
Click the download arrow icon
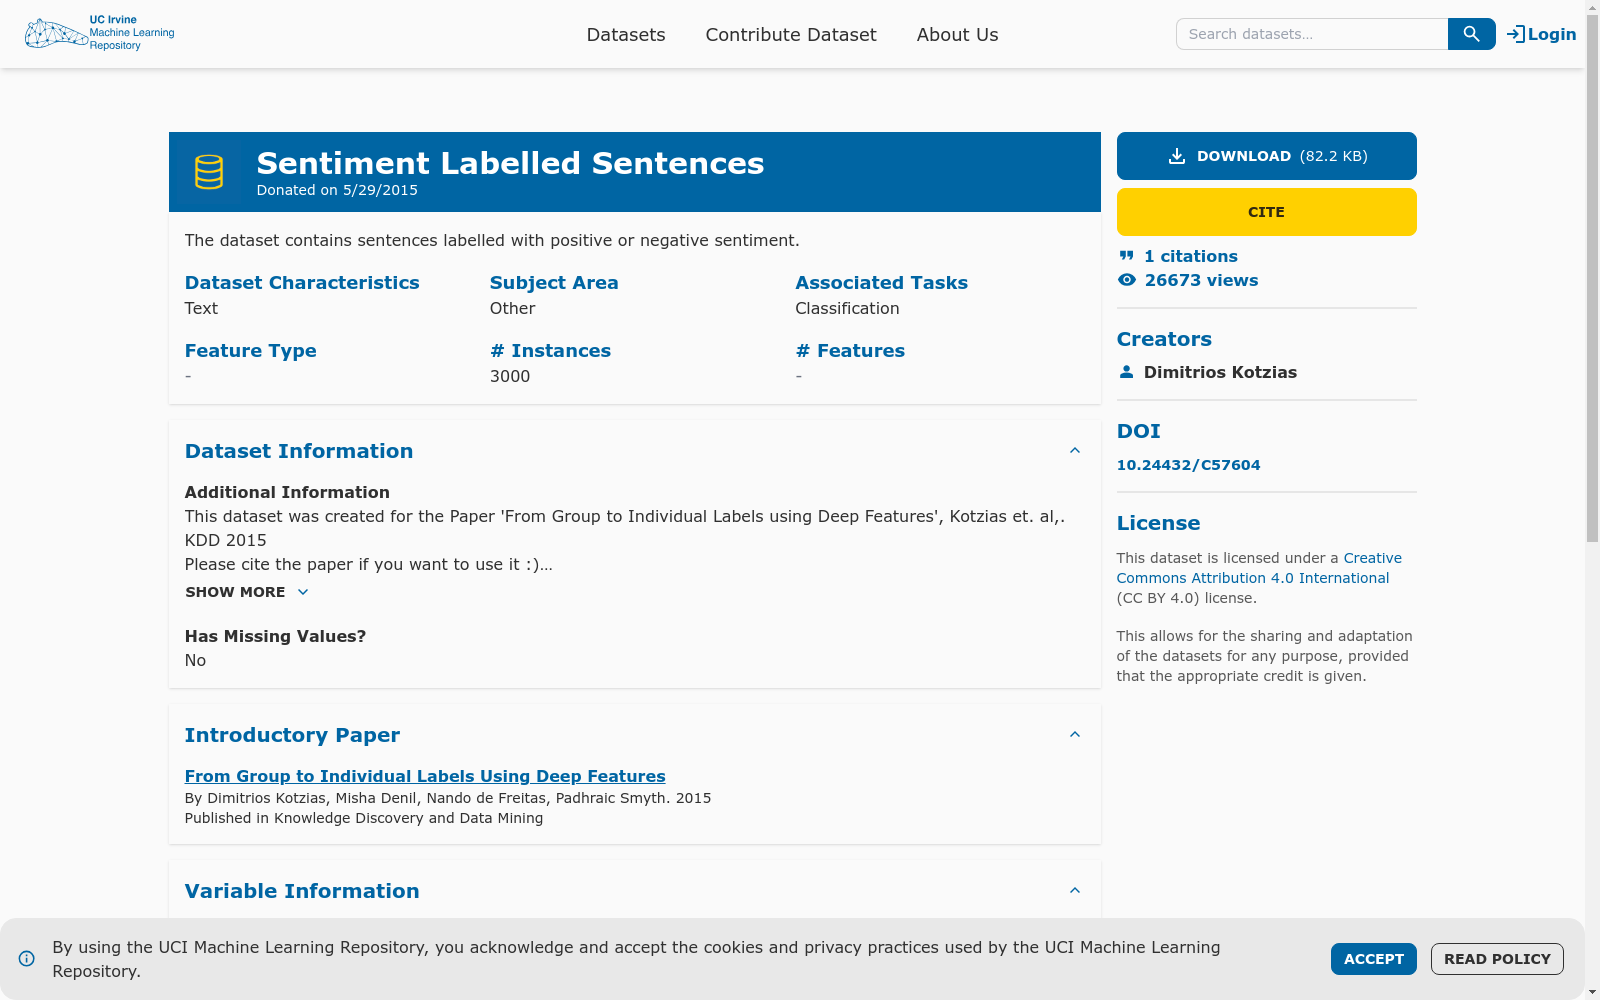[1177, 156]
